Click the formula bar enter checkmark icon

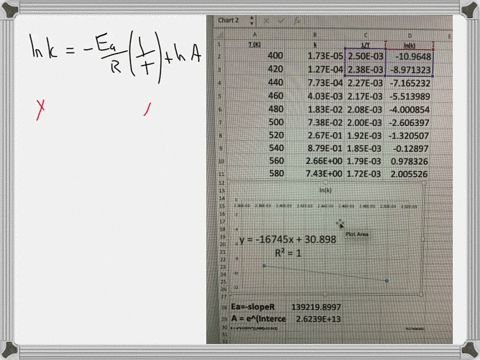coord(281,21)
